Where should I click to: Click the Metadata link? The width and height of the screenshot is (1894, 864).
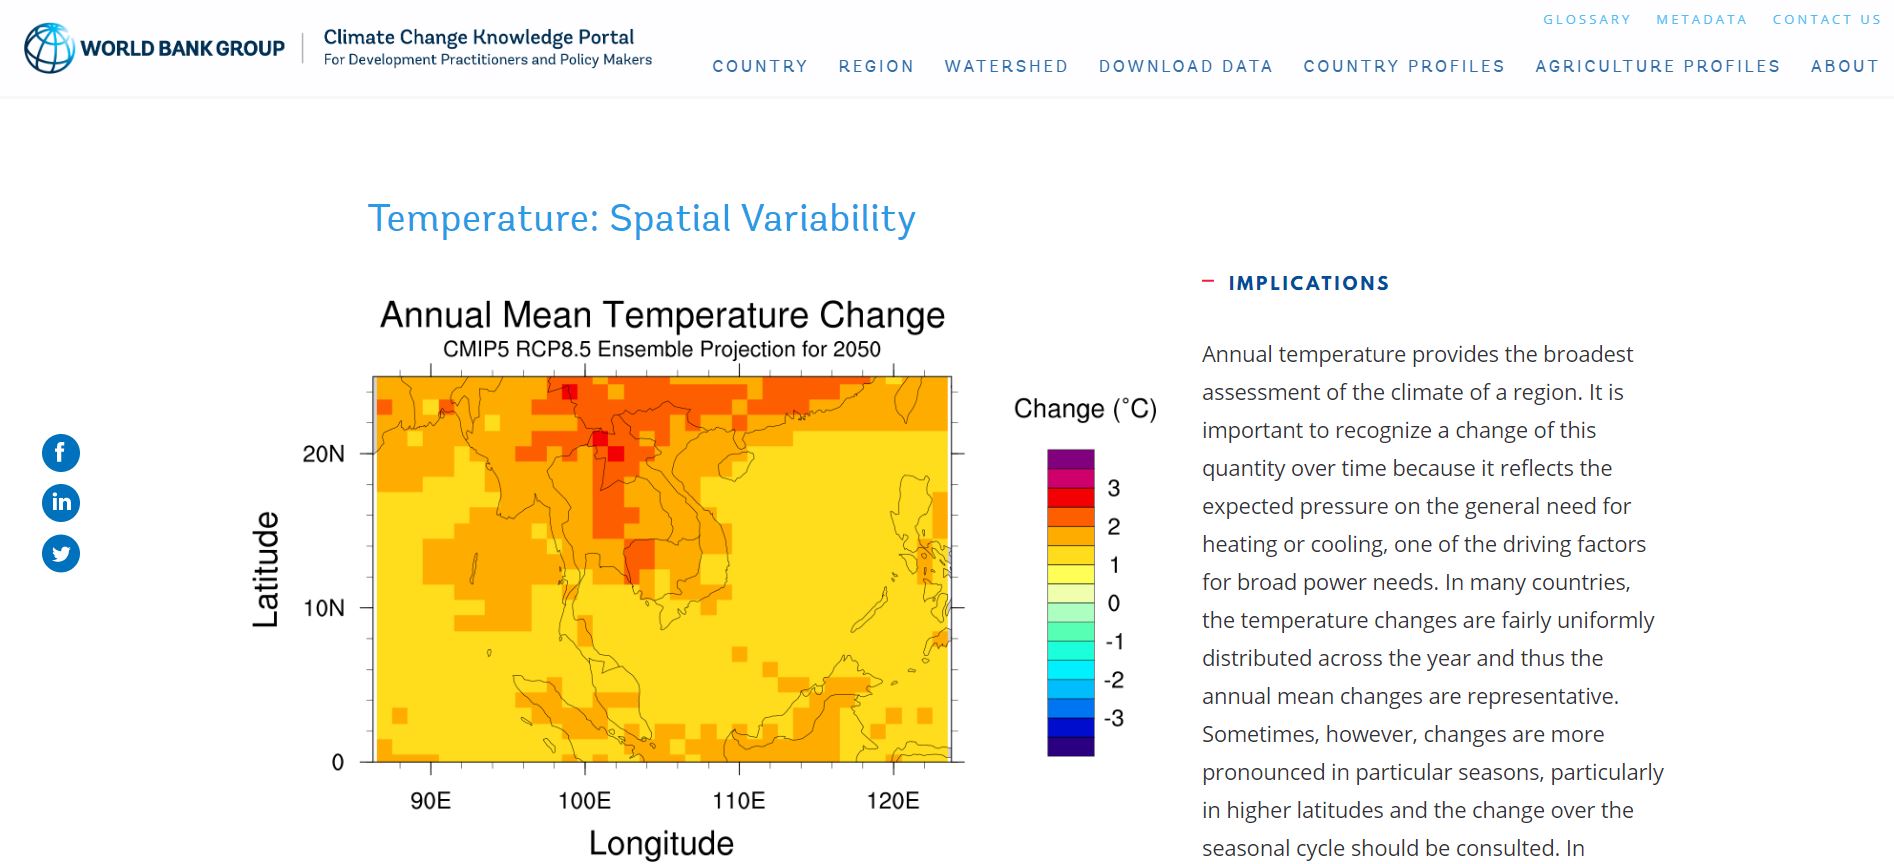point(1701,19)
